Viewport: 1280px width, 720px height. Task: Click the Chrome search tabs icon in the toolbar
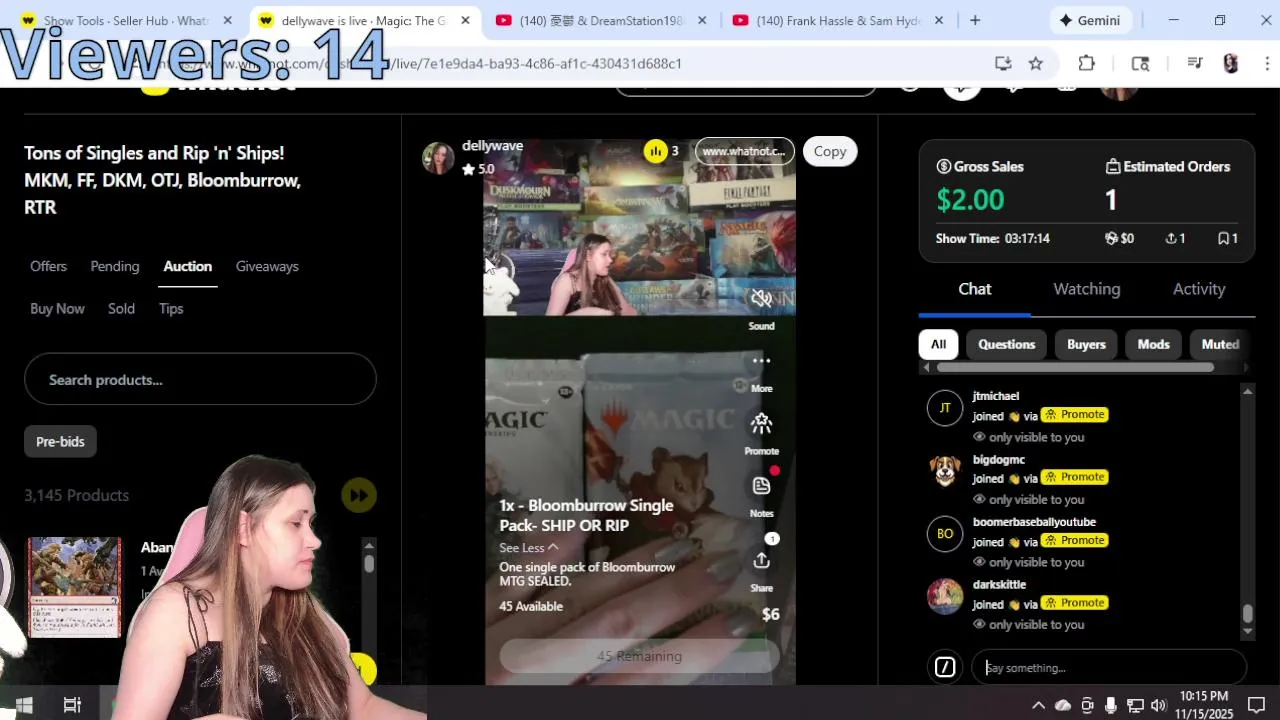pos(1140,63)
